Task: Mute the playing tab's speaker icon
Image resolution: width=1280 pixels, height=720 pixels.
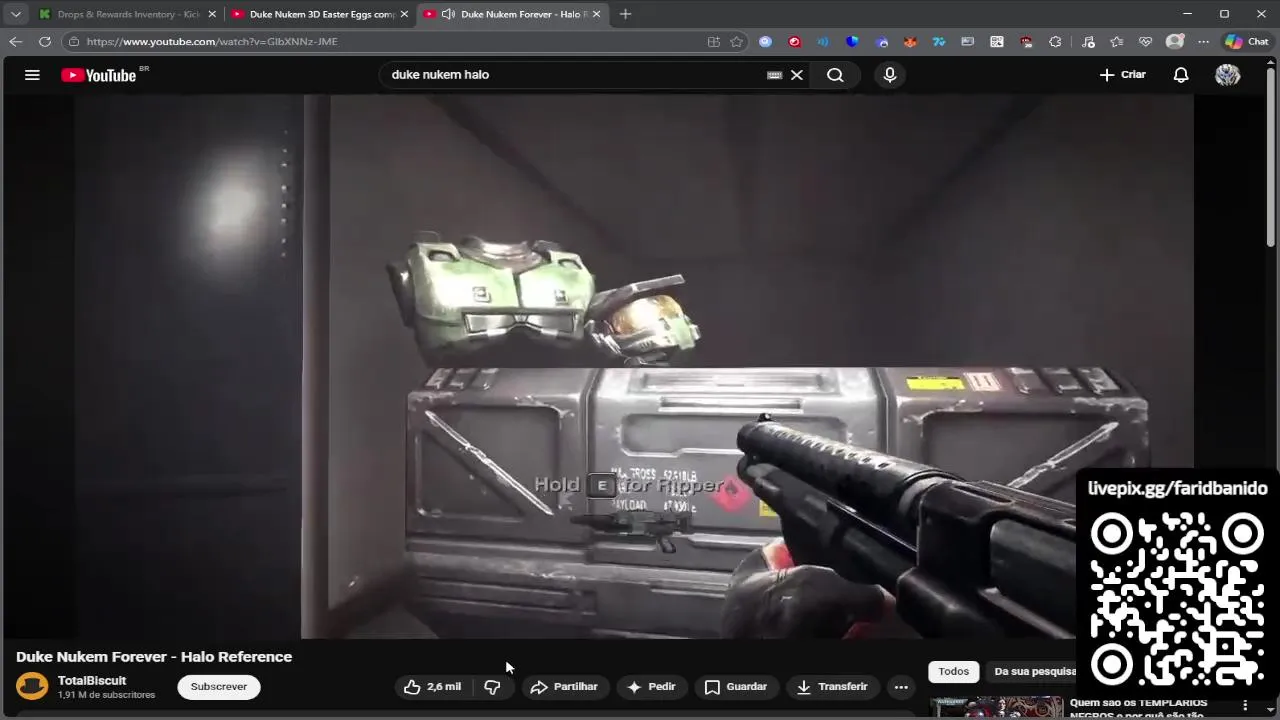Action: point(448,14)
